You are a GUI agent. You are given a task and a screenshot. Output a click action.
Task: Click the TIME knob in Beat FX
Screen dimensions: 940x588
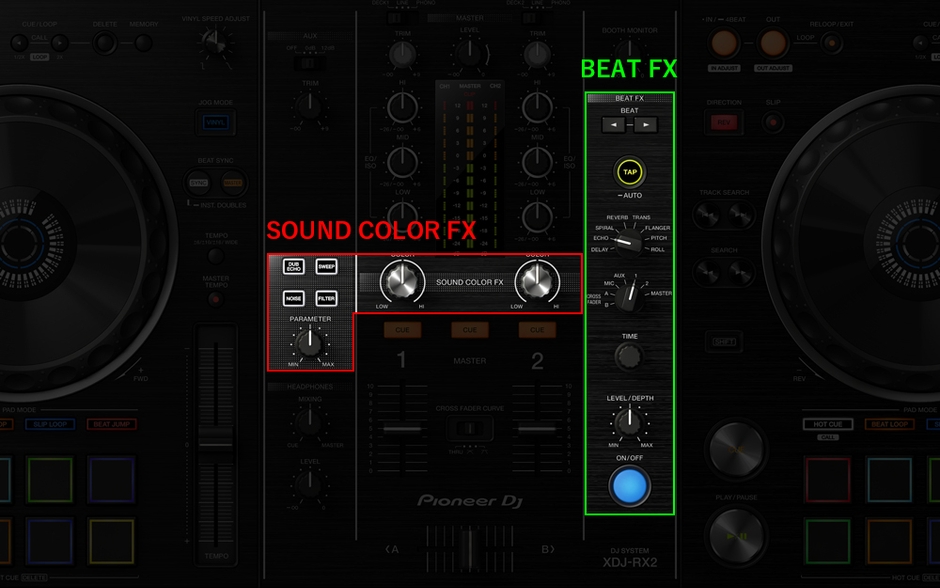629,356
